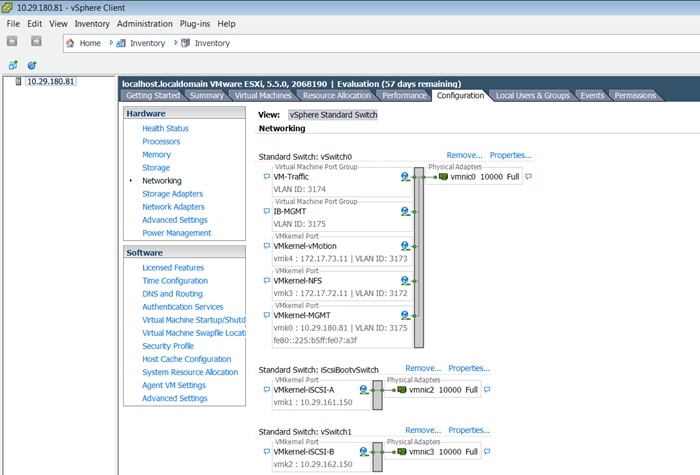Screen dimensions: 700x475
Task: Click Remove link for vSwitch1
Action: [423, 430]
